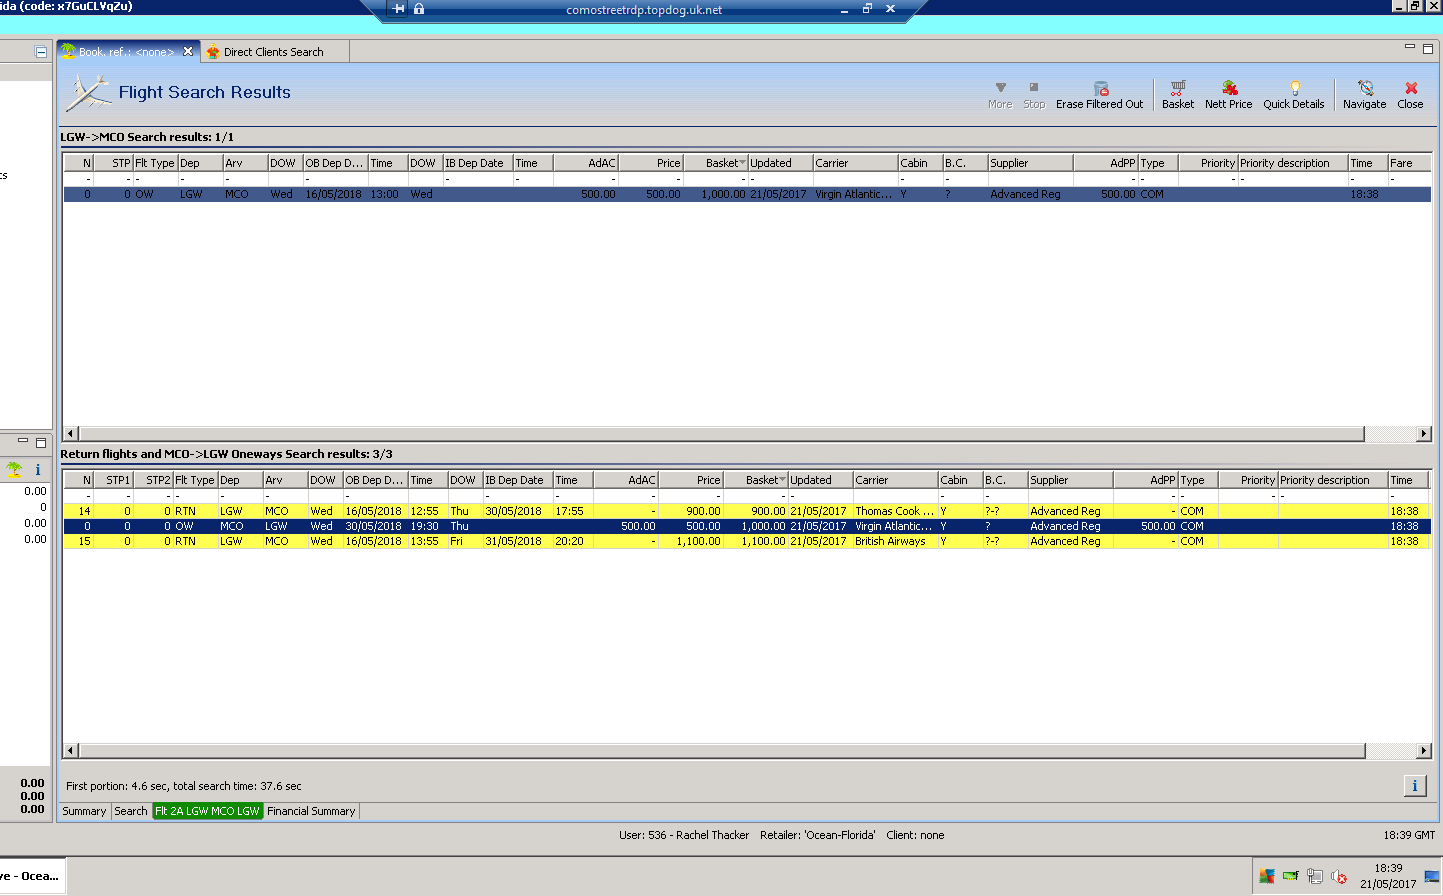Click the Stop search icon
This screenshot has height=896, width=1443.
1034,95
